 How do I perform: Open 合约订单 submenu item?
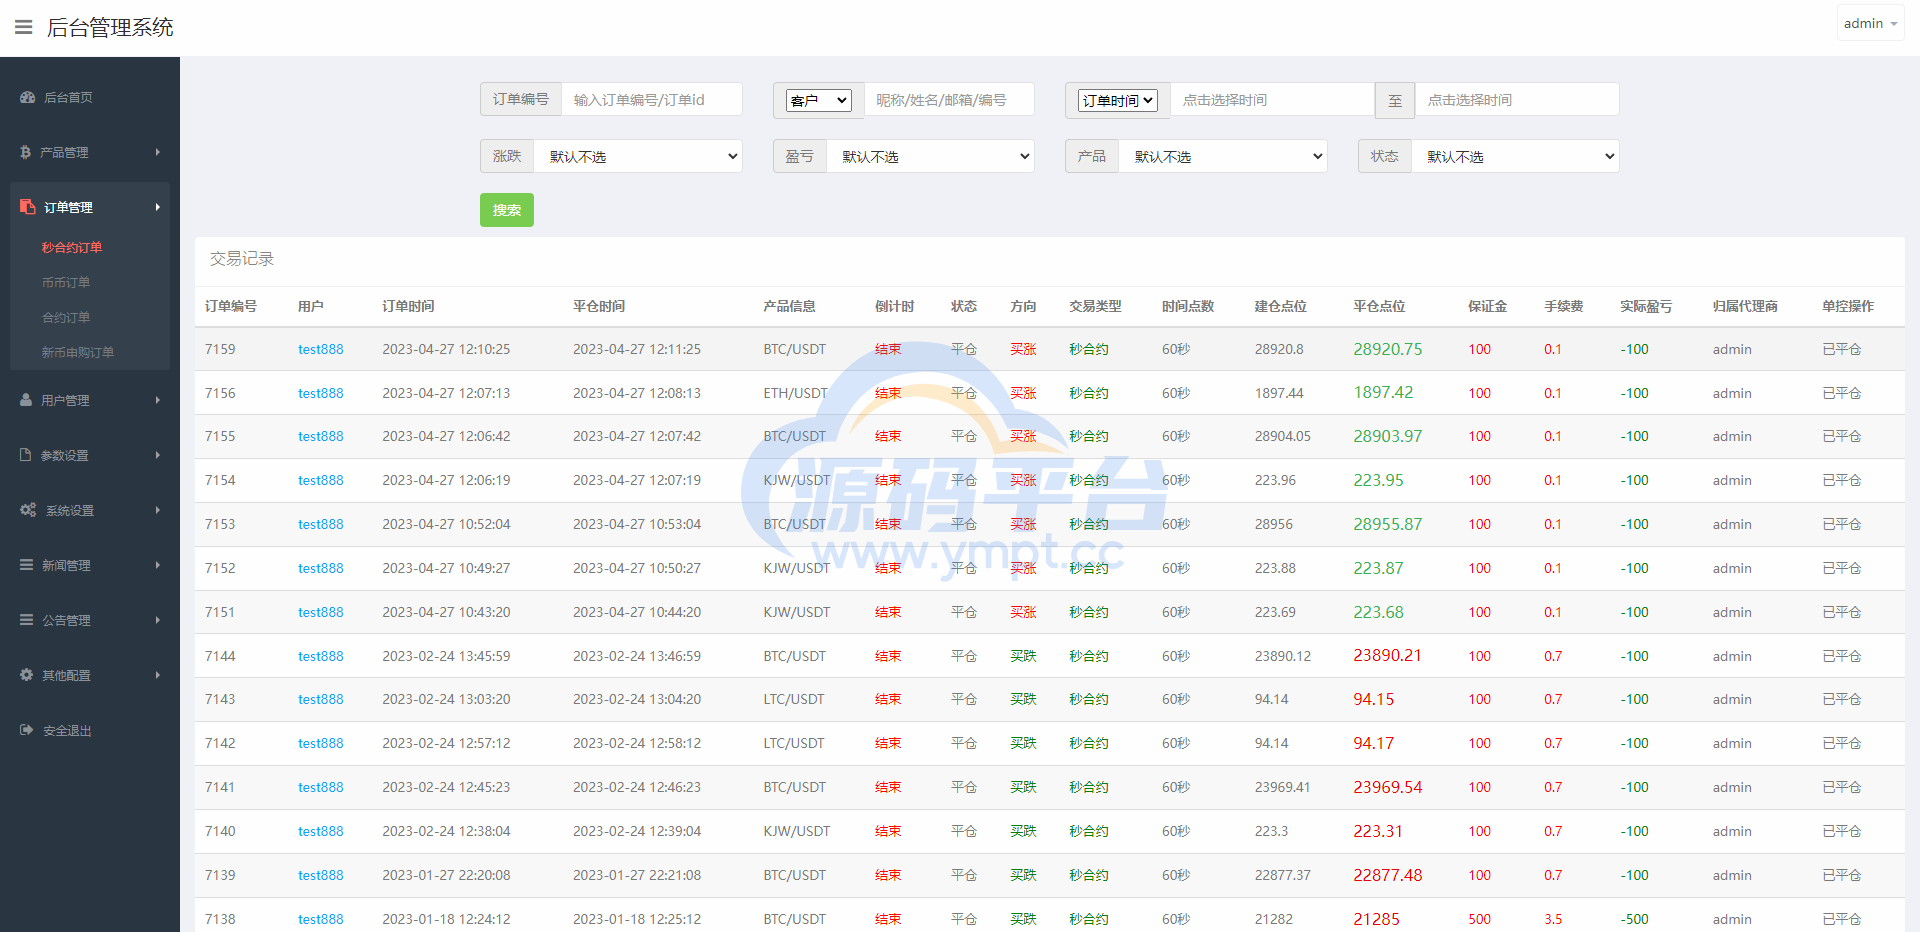pyautogui.click(x=66, y=317)
